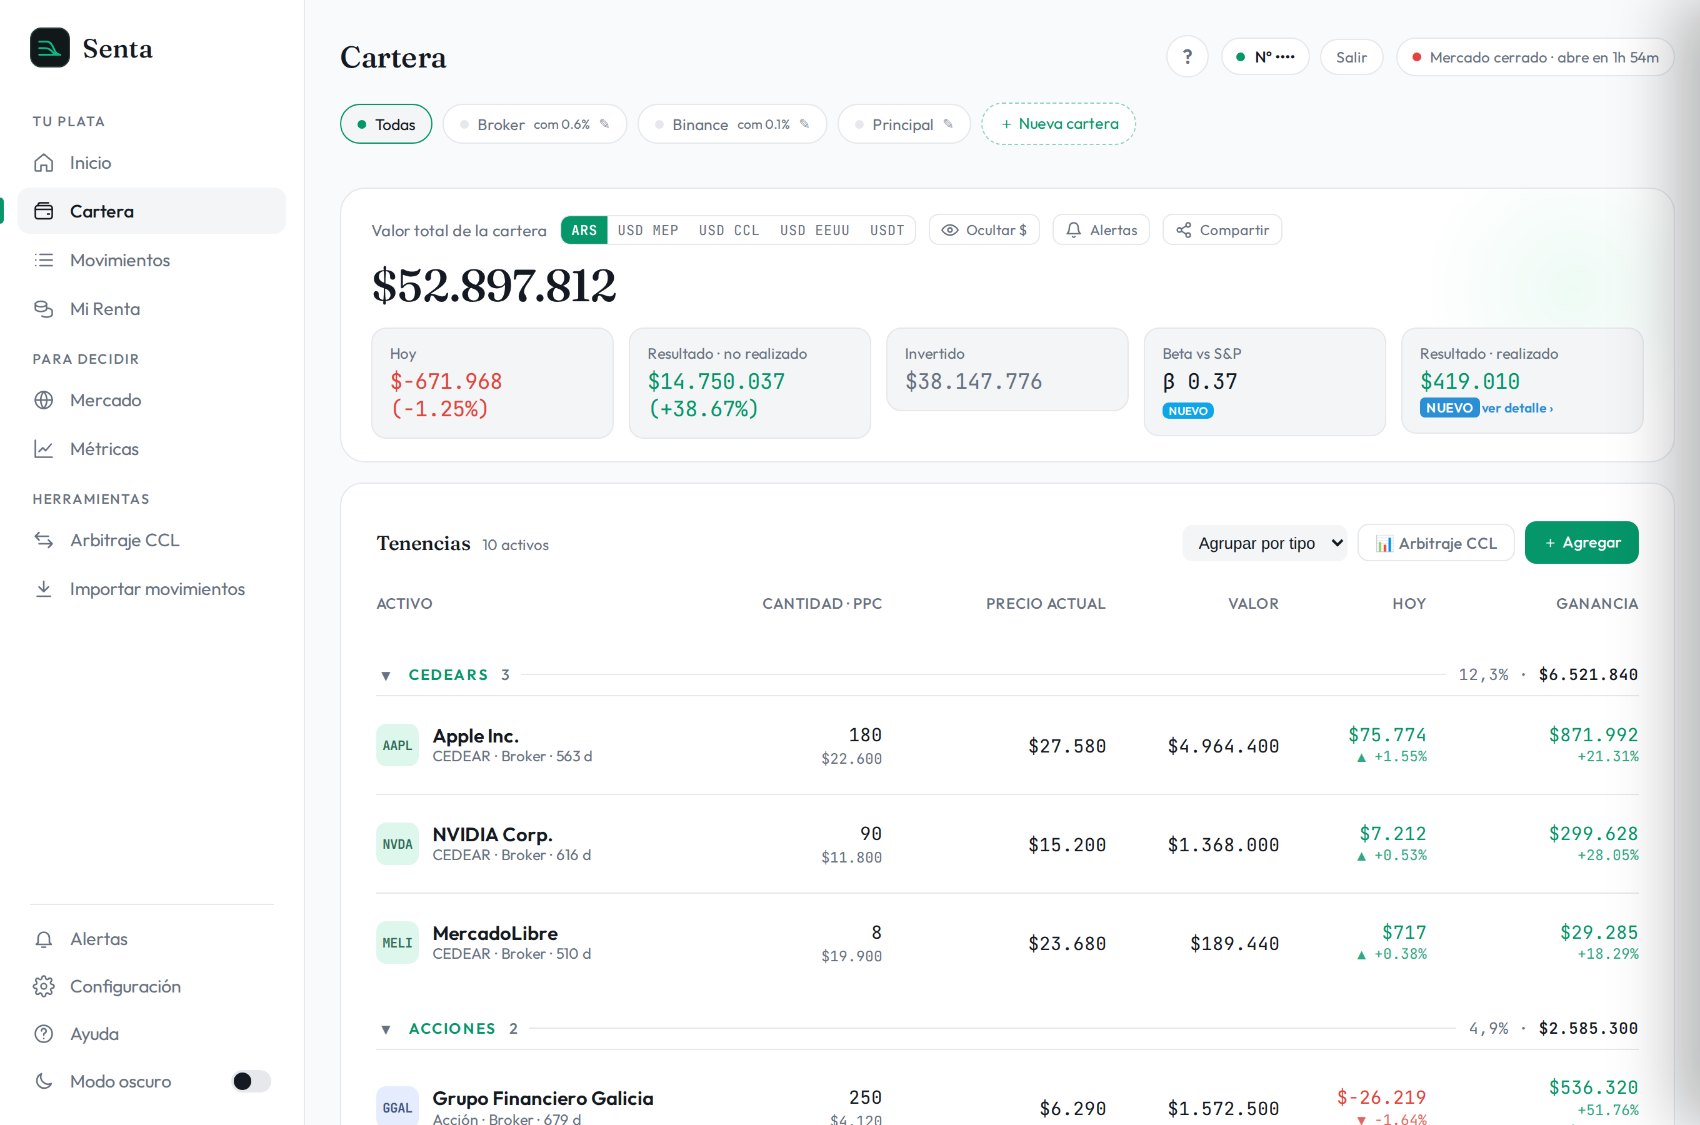Screen dimensions: 1700x1125
Task: Click the Arbitraje CCL button above holdings
Action: 1436,543
